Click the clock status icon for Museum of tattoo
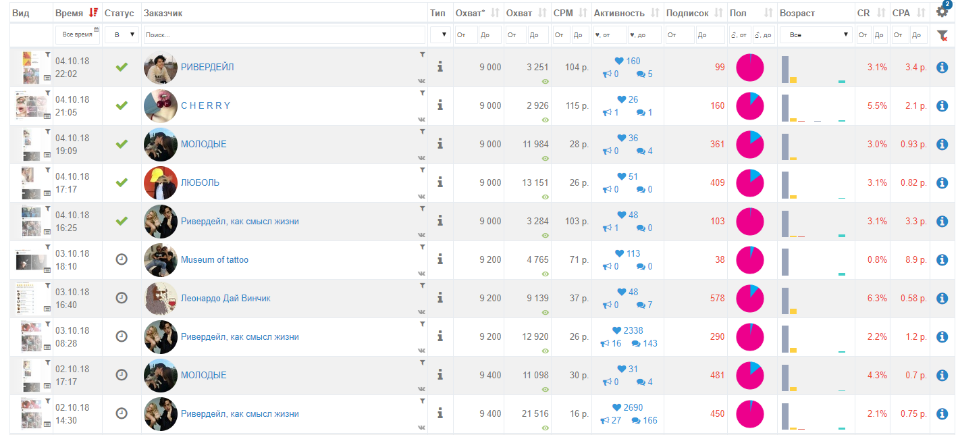 point(122,259)
